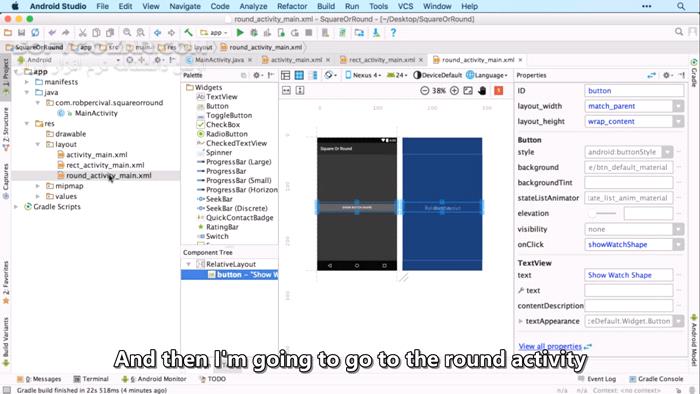This screenshot has width=700, height=394.
Task: Adjust the elevation slider in Properties
Action: pos(602,214)
